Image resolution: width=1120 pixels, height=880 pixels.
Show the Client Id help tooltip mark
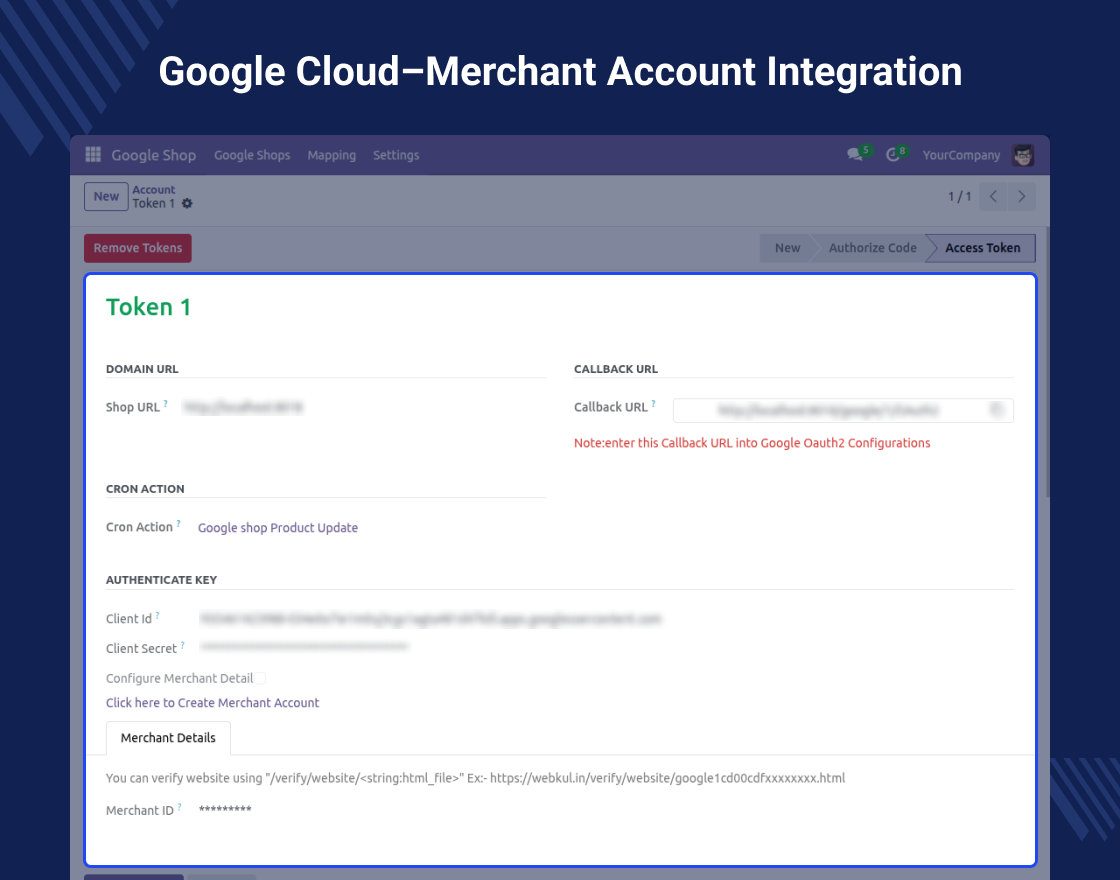157,615
